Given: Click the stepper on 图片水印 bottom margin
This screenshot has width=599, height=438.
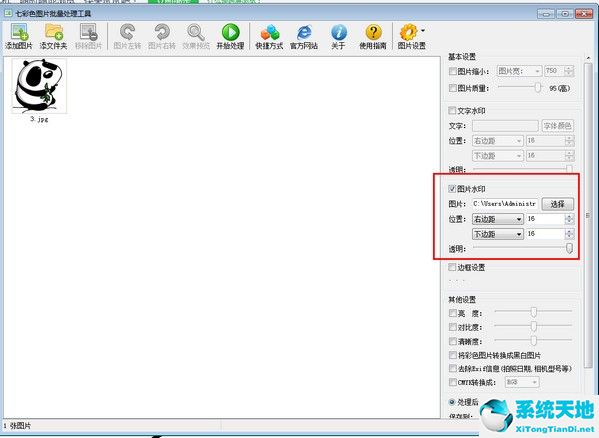Looking at the screenshot, I should (569, 234).
